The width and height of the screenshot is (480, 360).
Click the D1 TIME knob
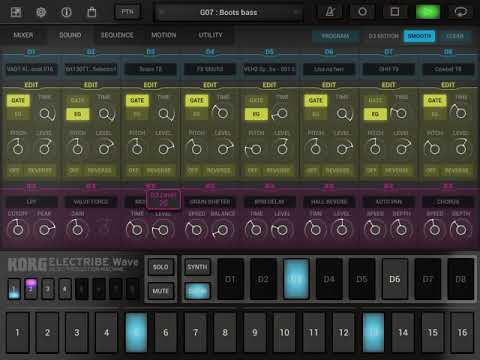(45, 114)
